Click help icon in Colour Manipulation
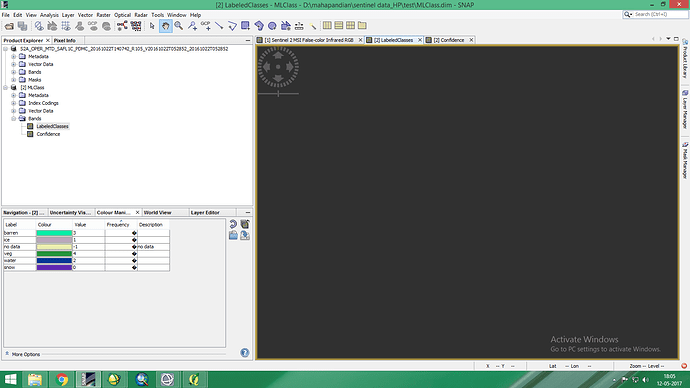Viewport: 690px width, 388px height. click(x=245, y=352)
